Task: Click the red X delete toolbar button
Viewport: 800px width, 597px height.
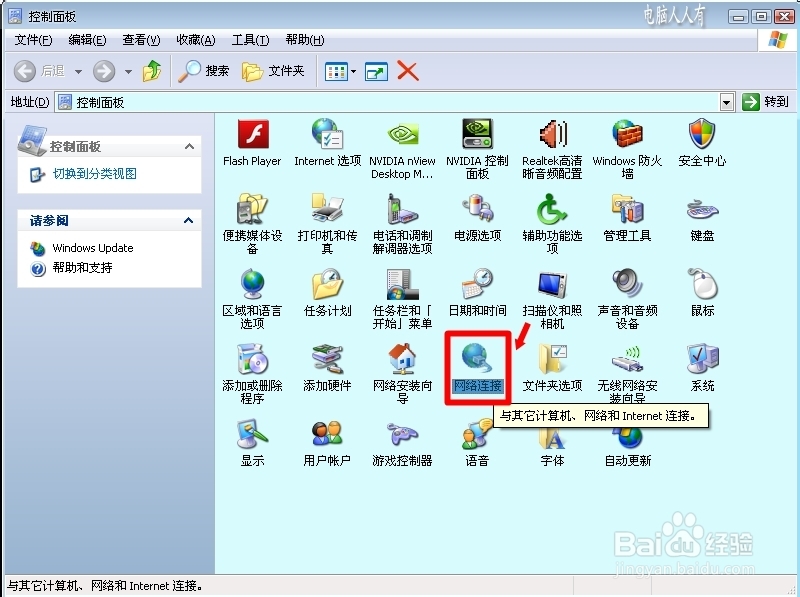Action: point(408,71)
